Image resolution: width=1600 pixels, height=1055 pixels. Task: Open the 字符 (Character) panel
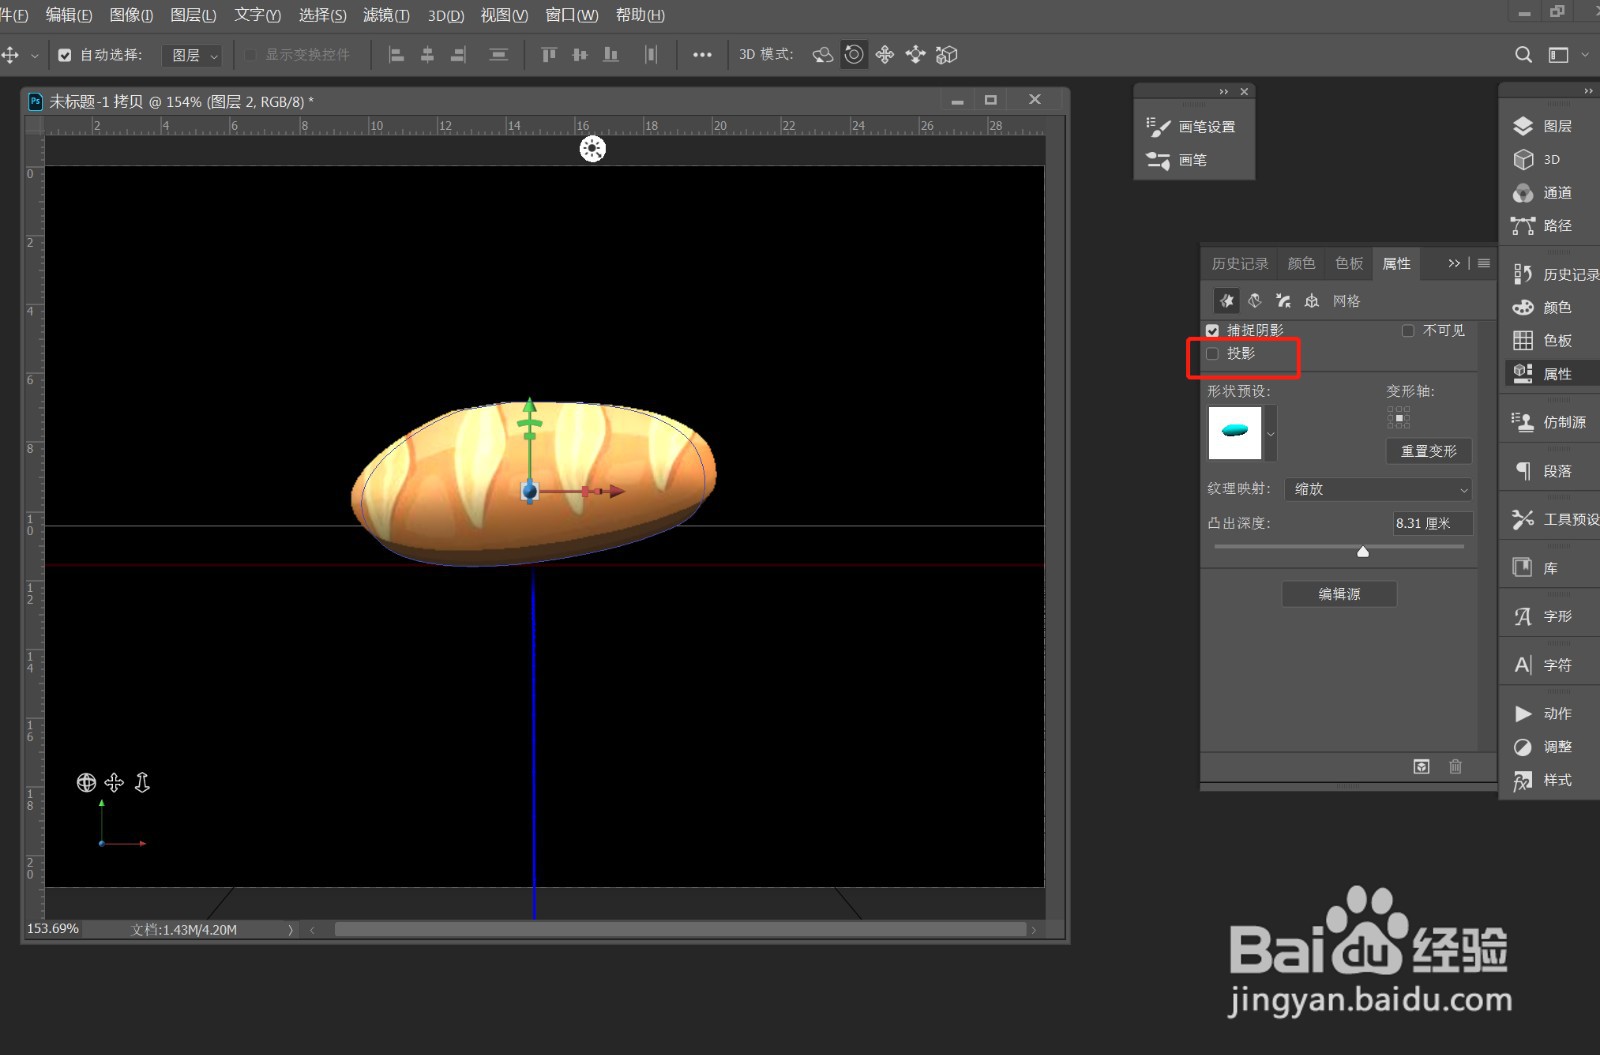click(1523, 665)
